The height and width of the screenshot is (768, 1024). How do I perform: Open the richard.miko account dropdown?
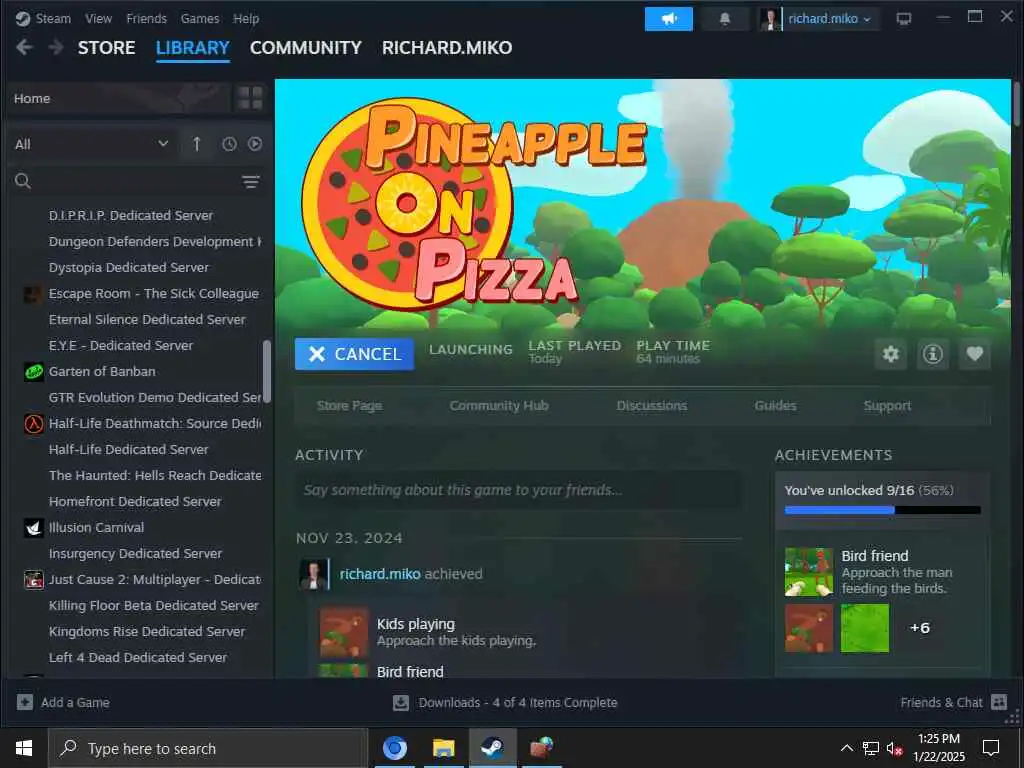pos(829,19)
